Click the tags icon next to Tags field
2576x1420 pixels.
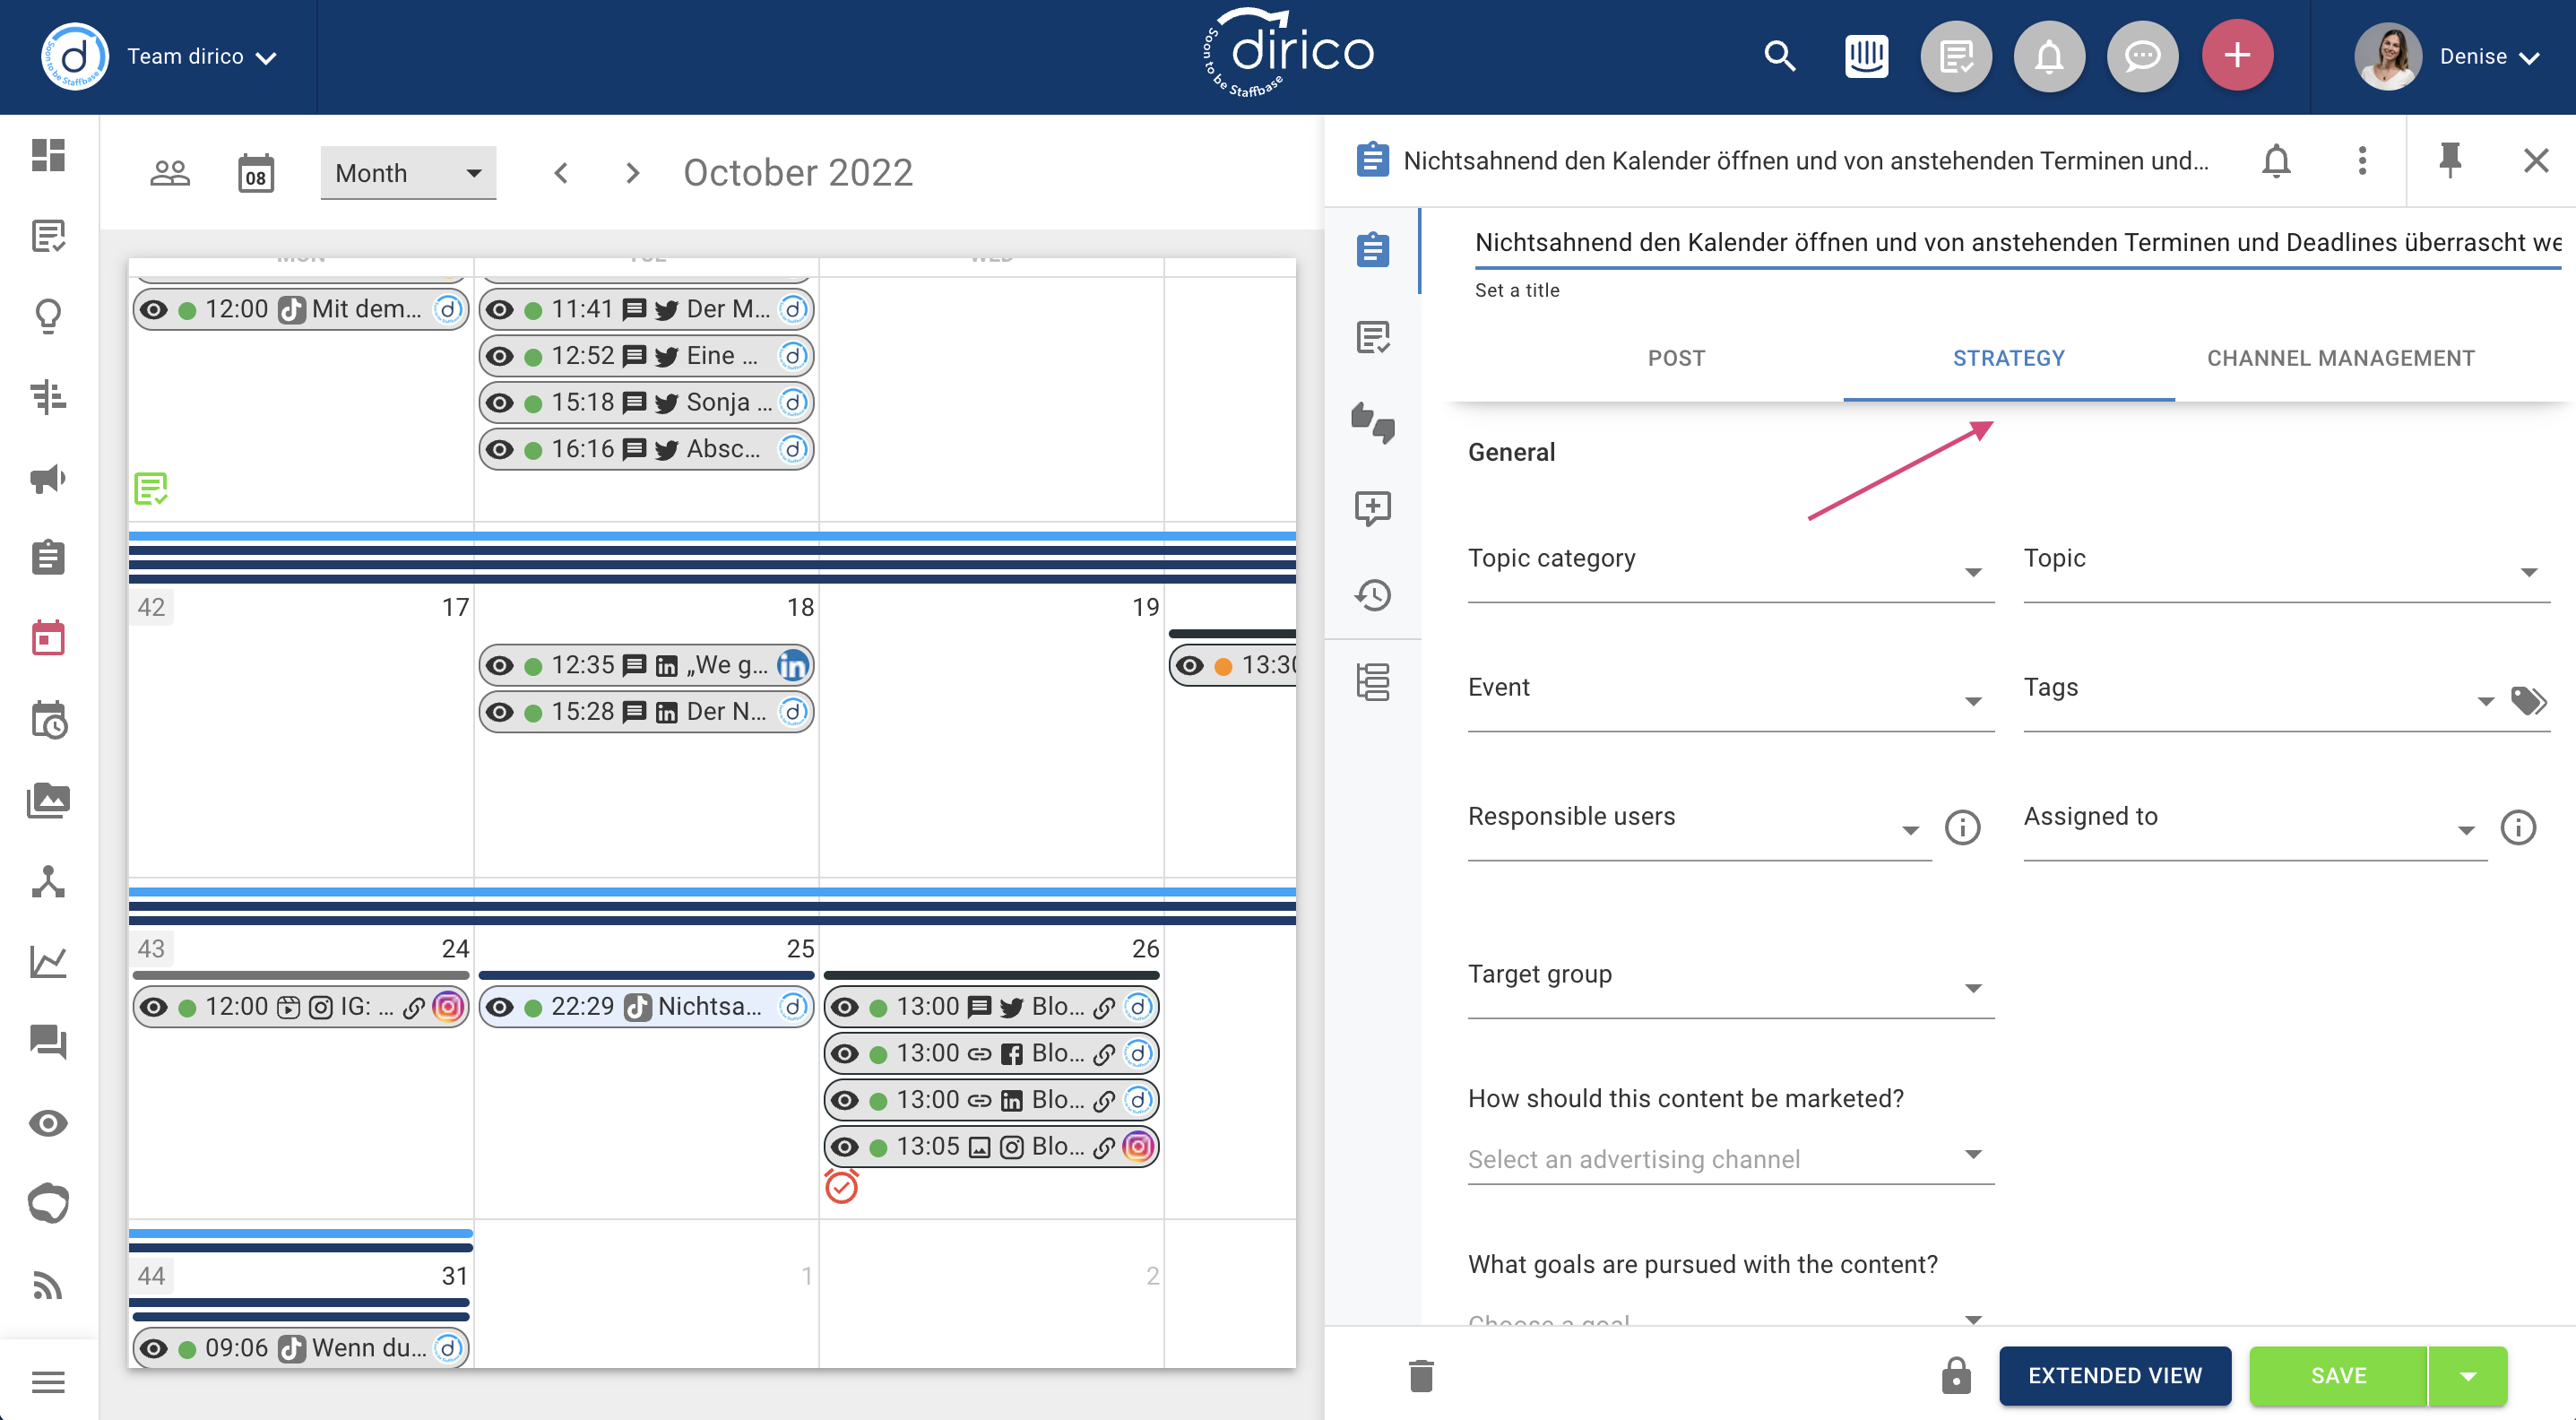click(x=2530, y=700)
